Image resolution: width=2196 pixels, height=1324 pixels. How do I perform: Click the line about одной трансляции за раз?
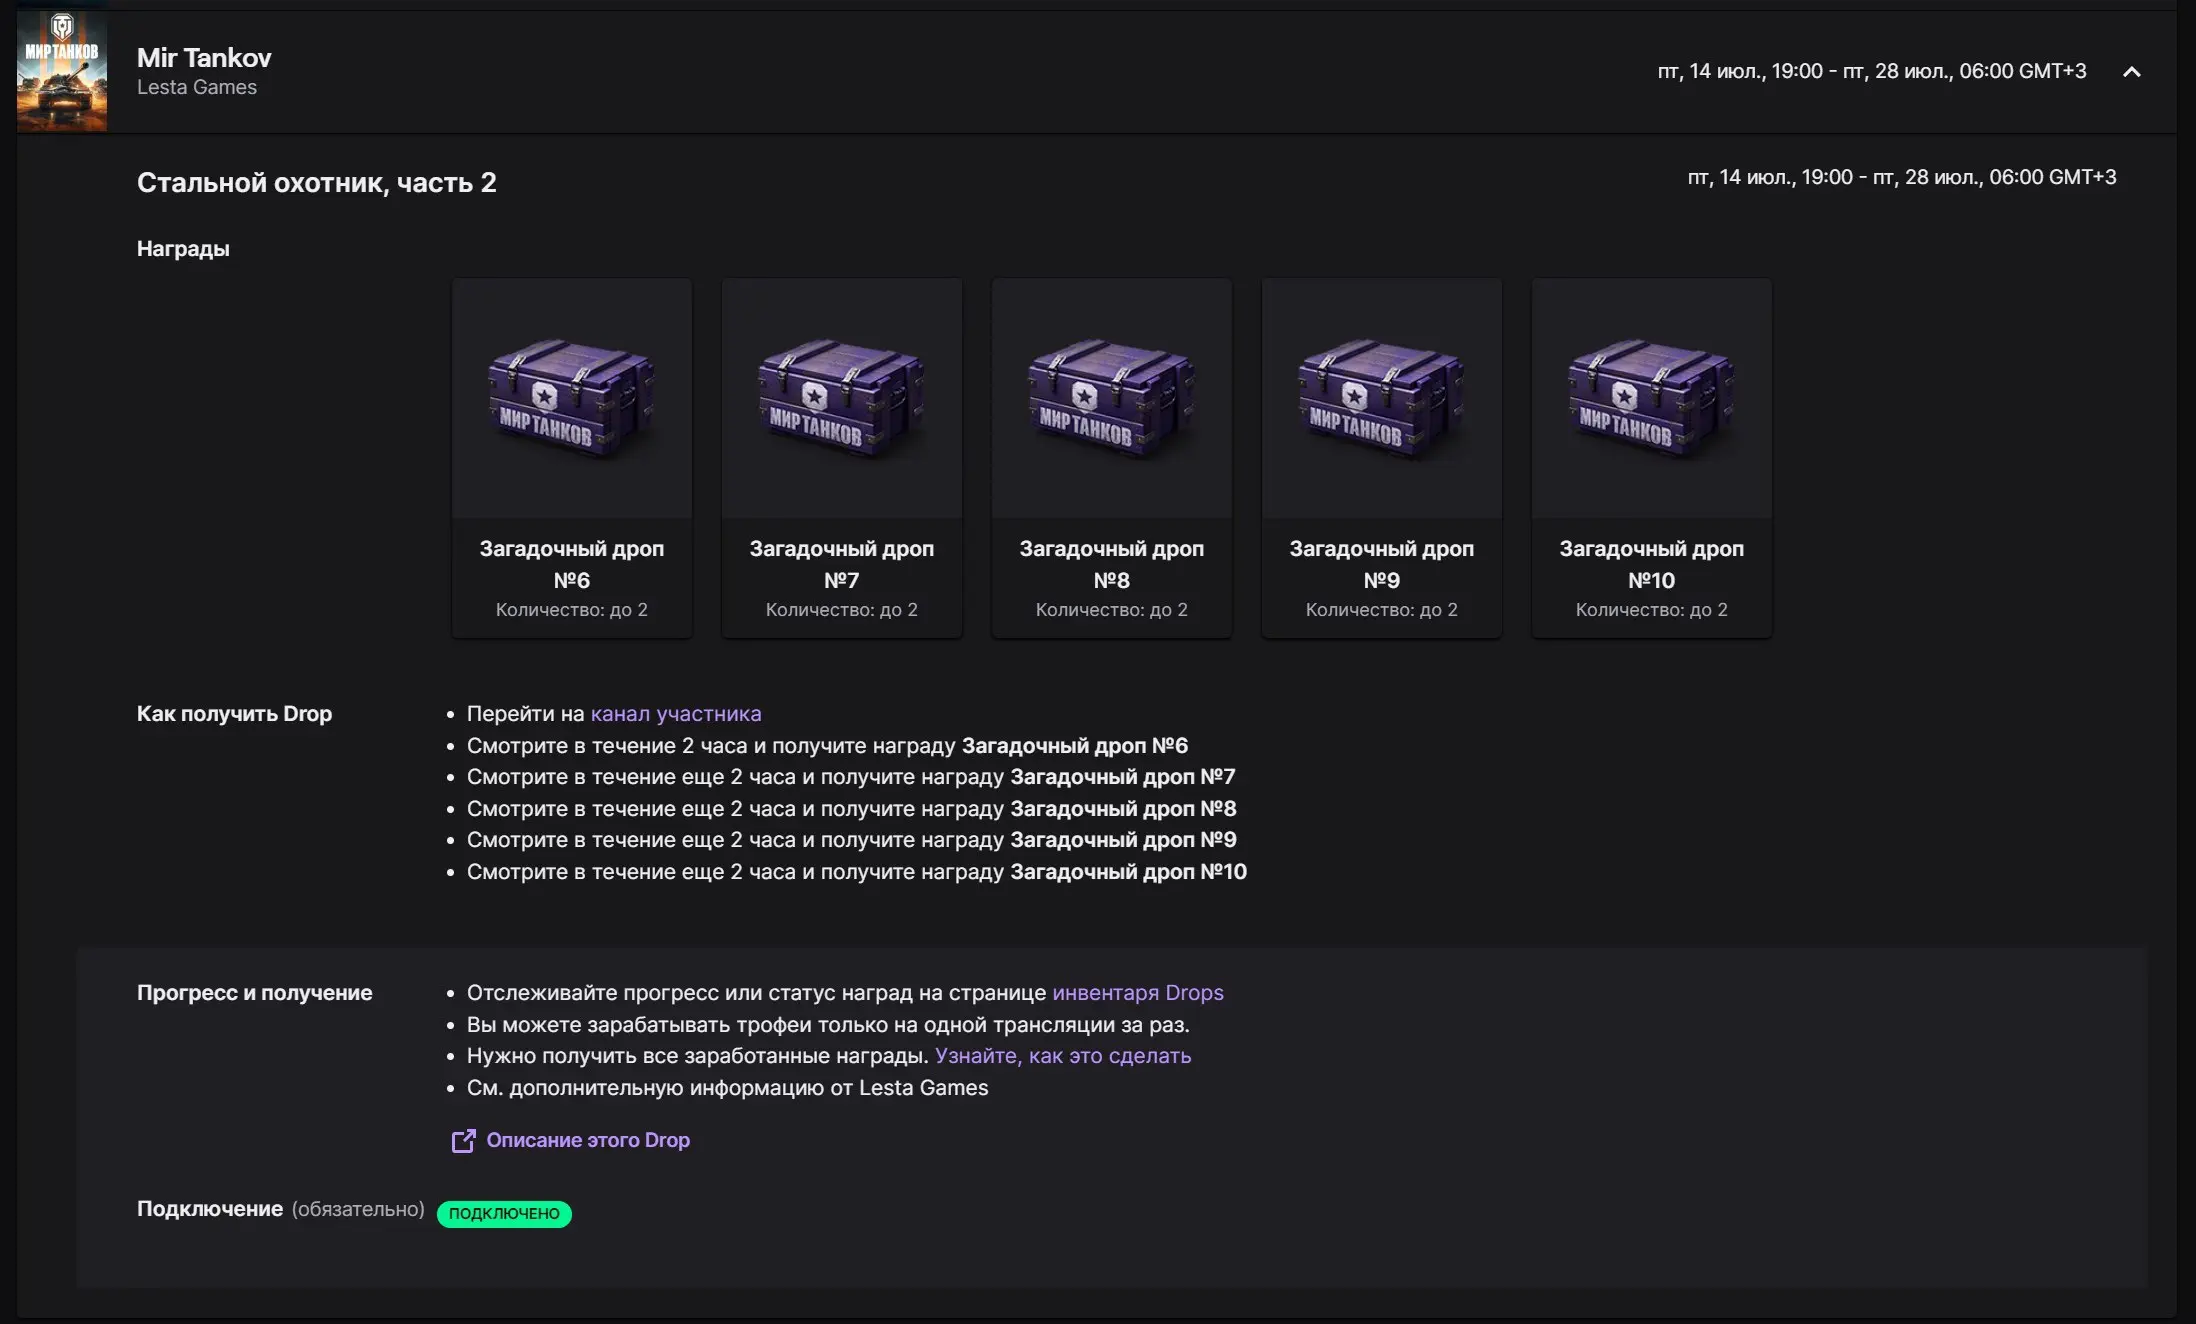828,1025
